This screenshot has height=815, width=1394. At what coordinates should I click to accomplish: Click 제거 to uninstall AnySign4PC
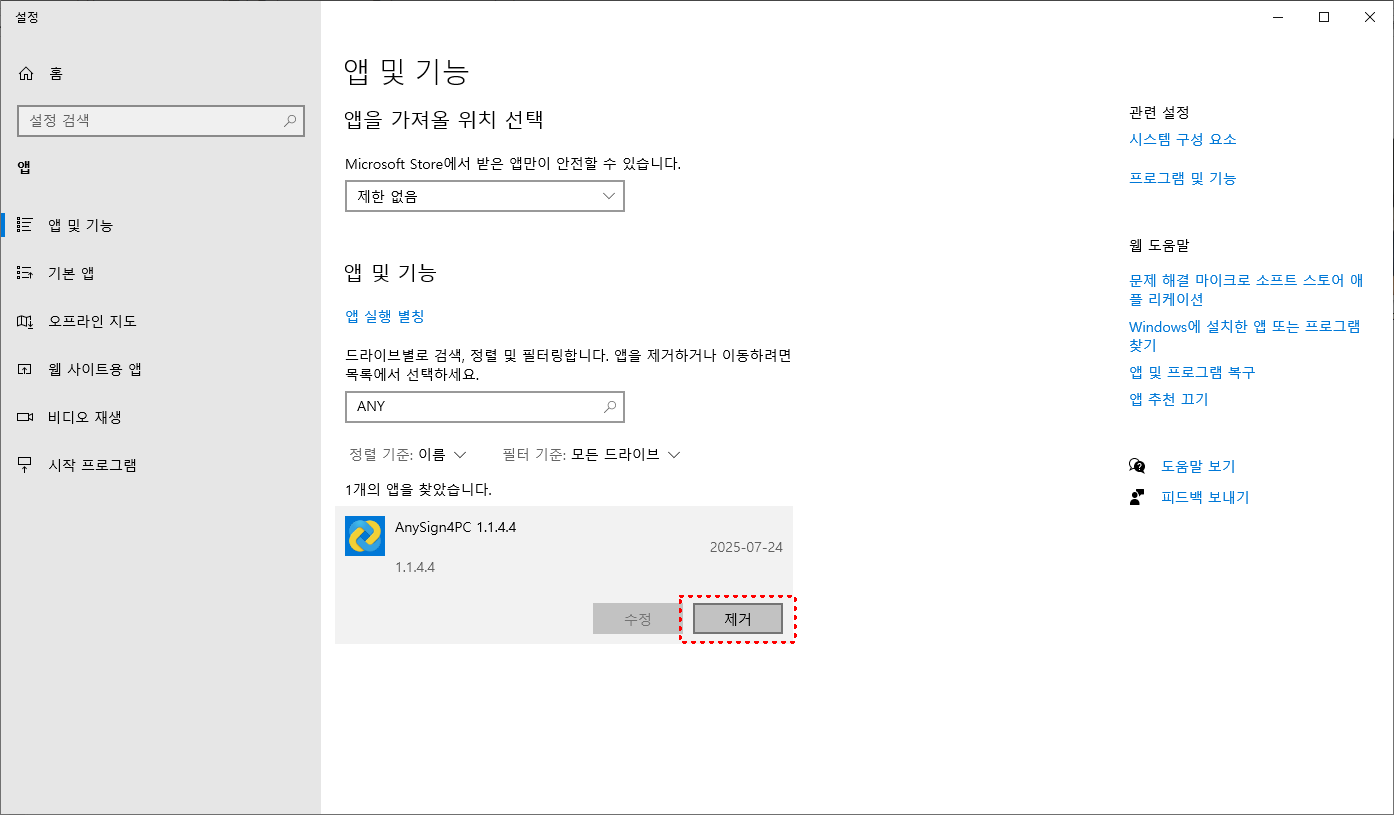tap(737, 618)
